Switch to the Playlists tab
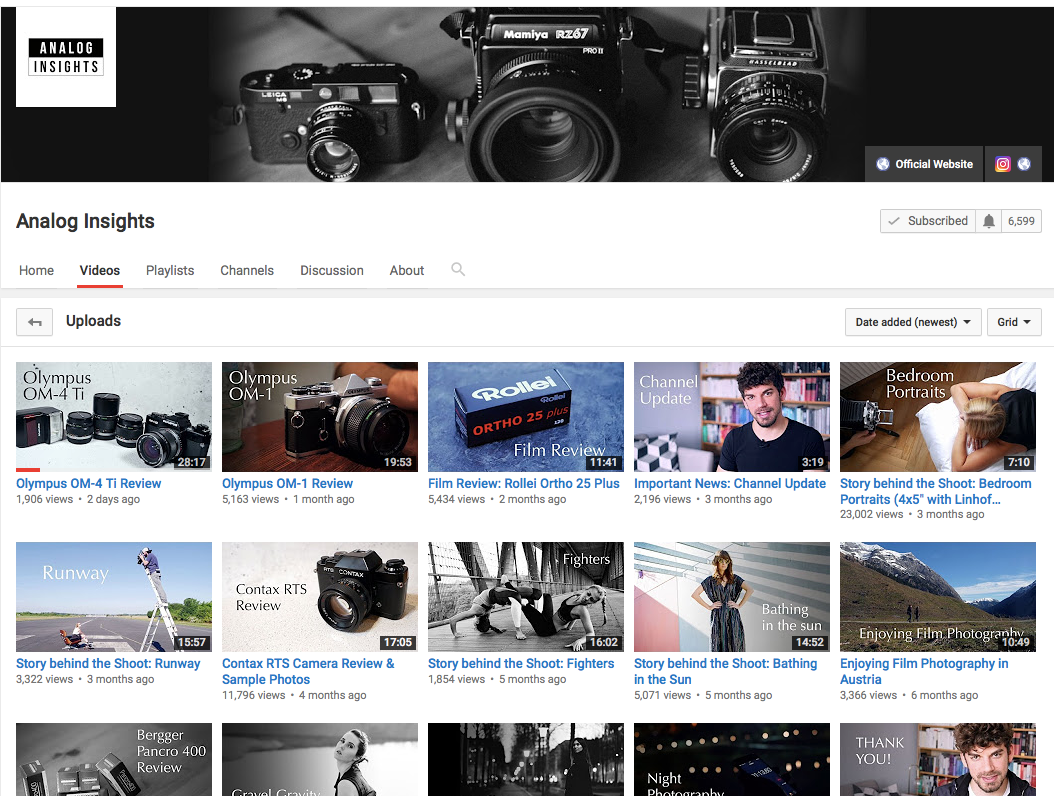This screenshot has height=796, width=1054. 170,270
